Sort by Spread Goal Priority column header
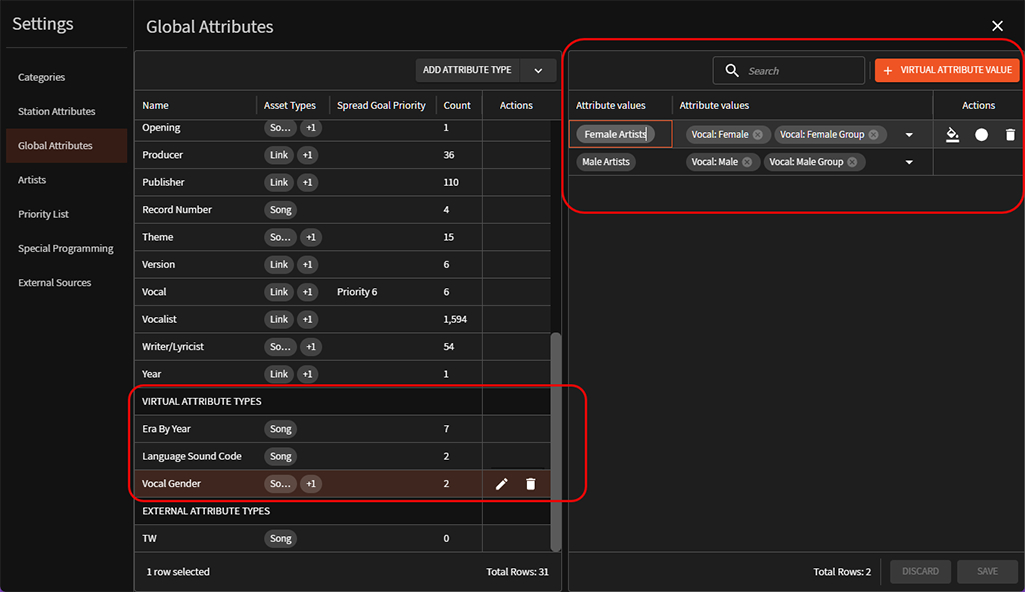Screen dimensions: 1025x592 point(381,105)
